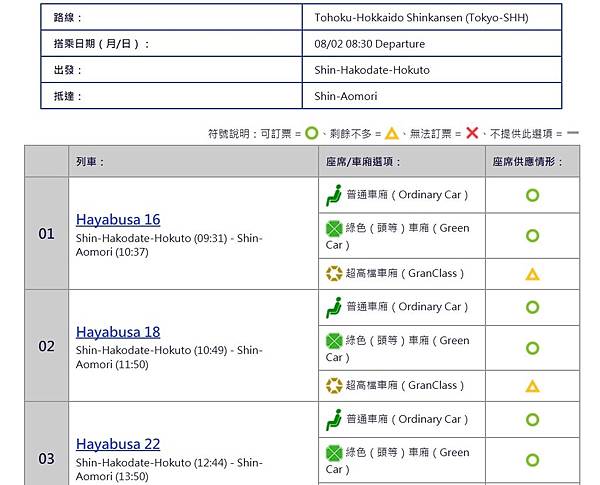Click the yellow triangle icon in the legend
Viewport: 600px width, 485px height.
point(391,133)
